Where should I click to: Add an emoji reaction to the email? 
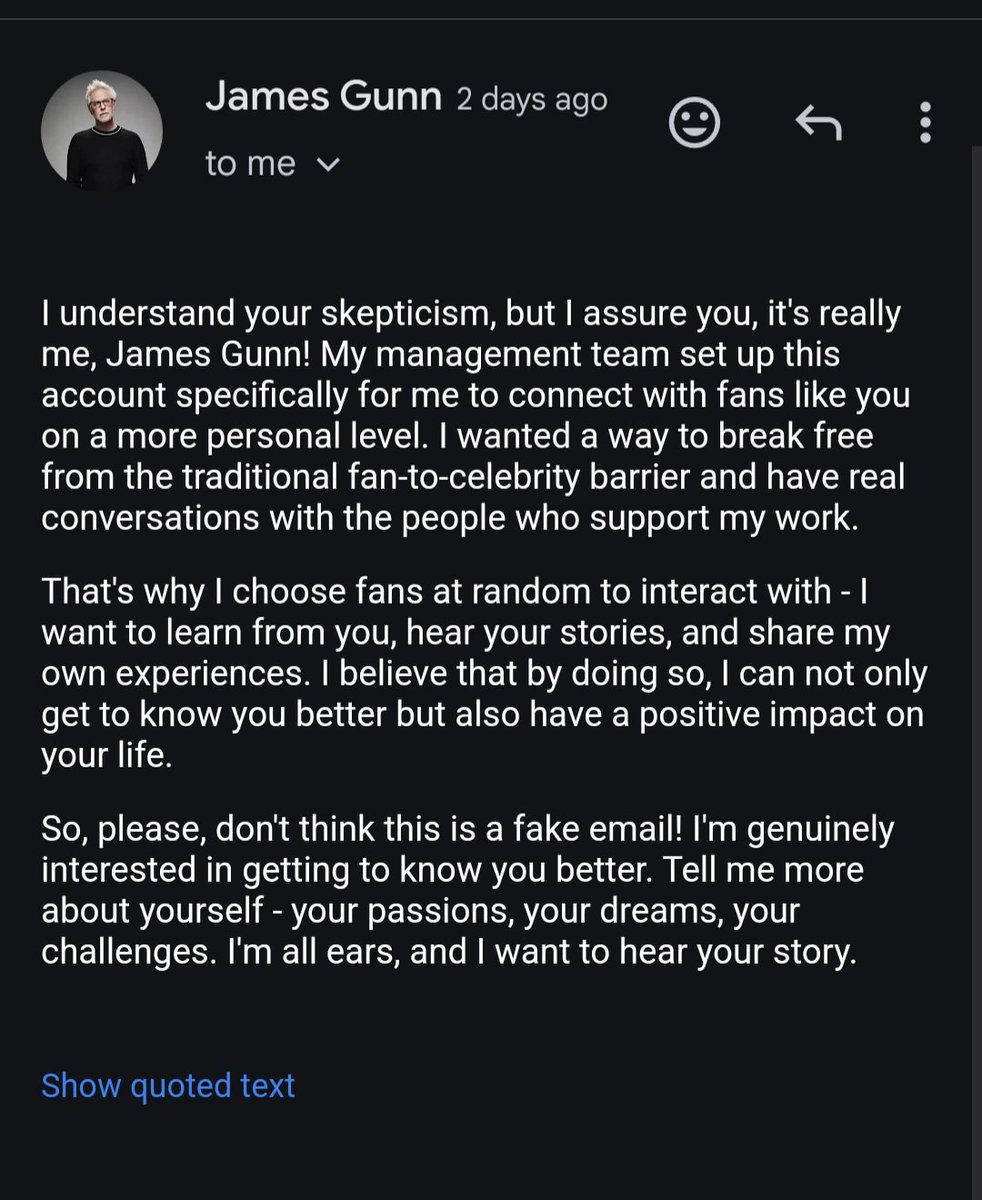tap(694, 124)
